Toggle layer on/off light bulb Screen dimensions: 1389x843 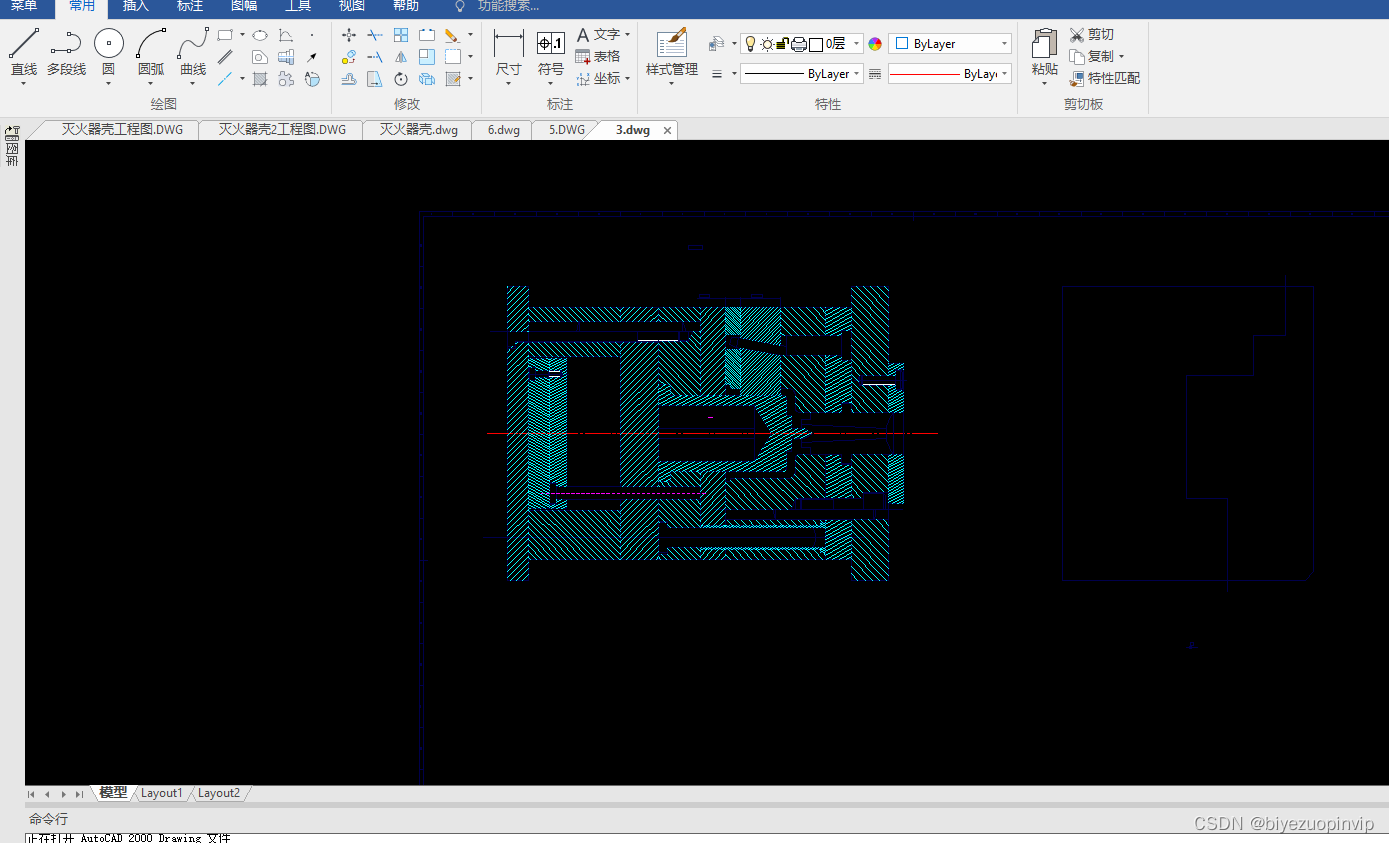click(x=751, y=44)
